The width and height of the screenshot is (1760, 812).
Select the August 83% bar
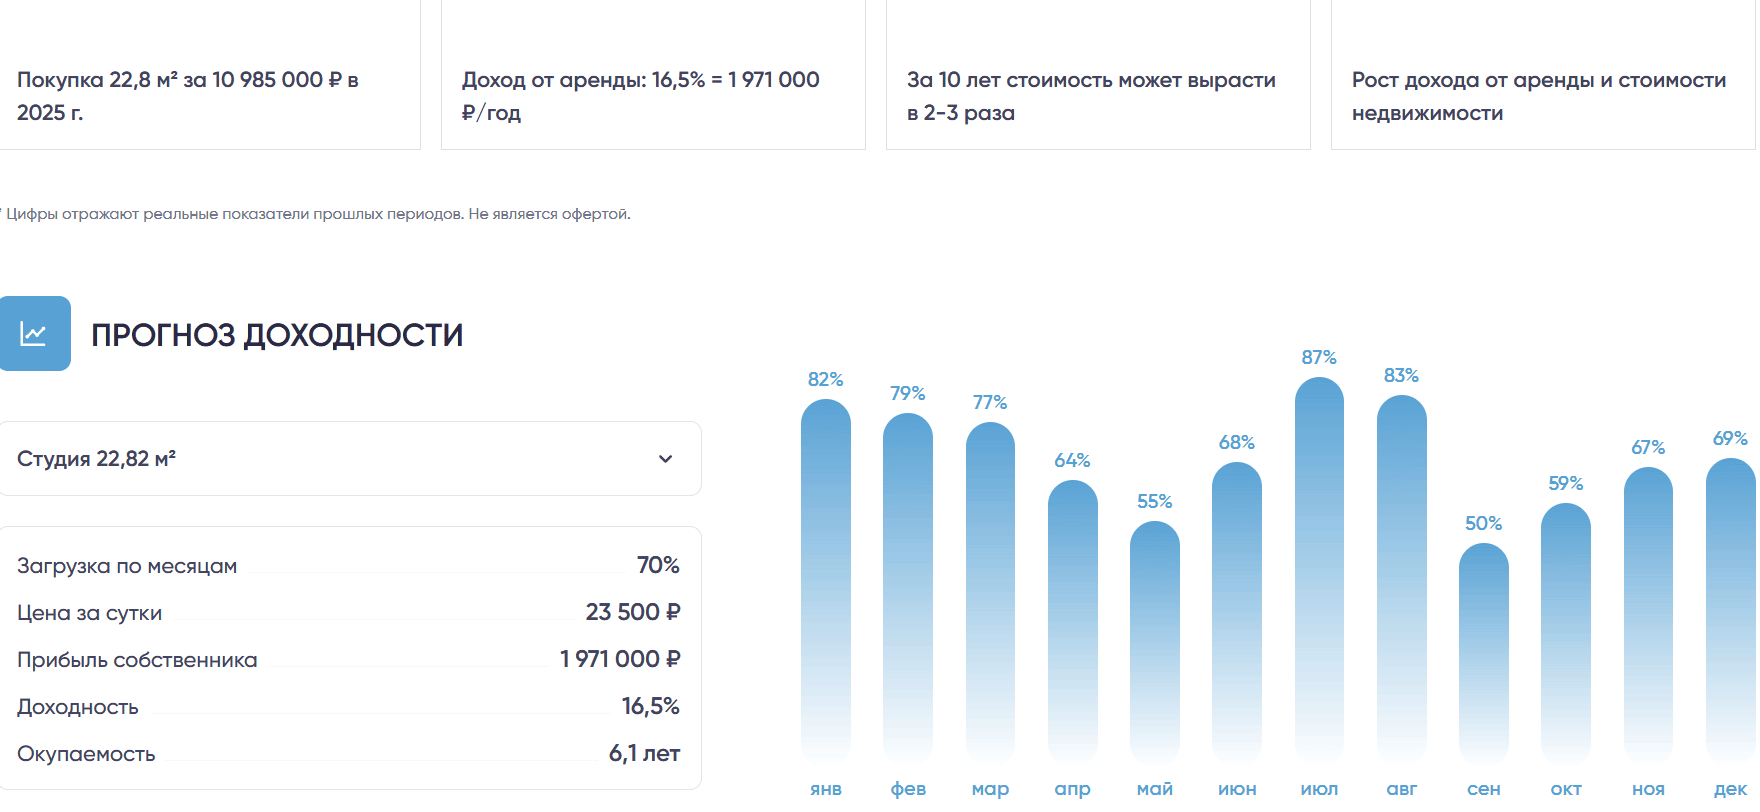tap(1402, 580)
